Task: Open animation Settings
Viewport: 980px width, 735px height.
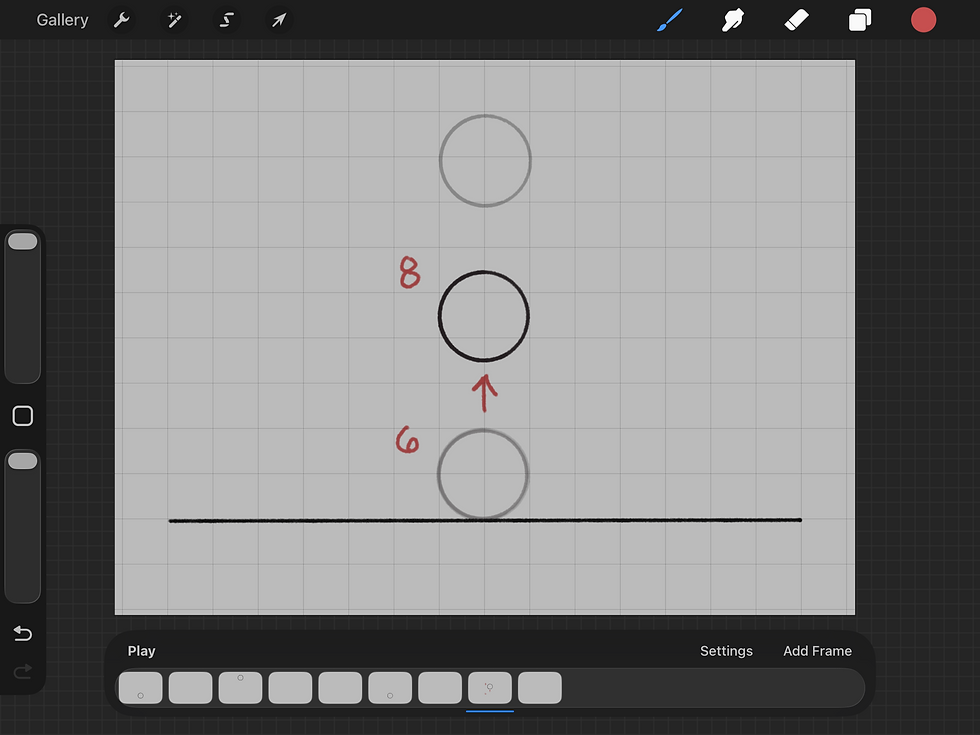Action: 726,651
